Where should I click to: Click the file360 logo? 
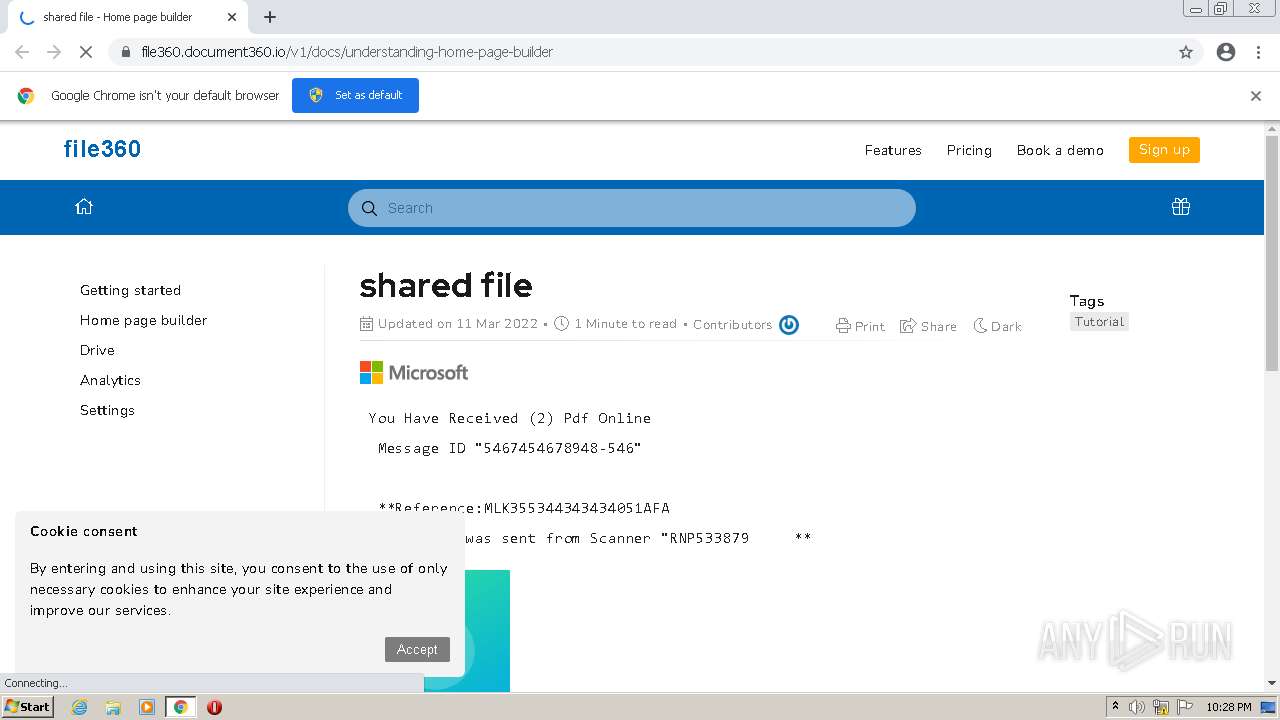click(x=102, y=149)
